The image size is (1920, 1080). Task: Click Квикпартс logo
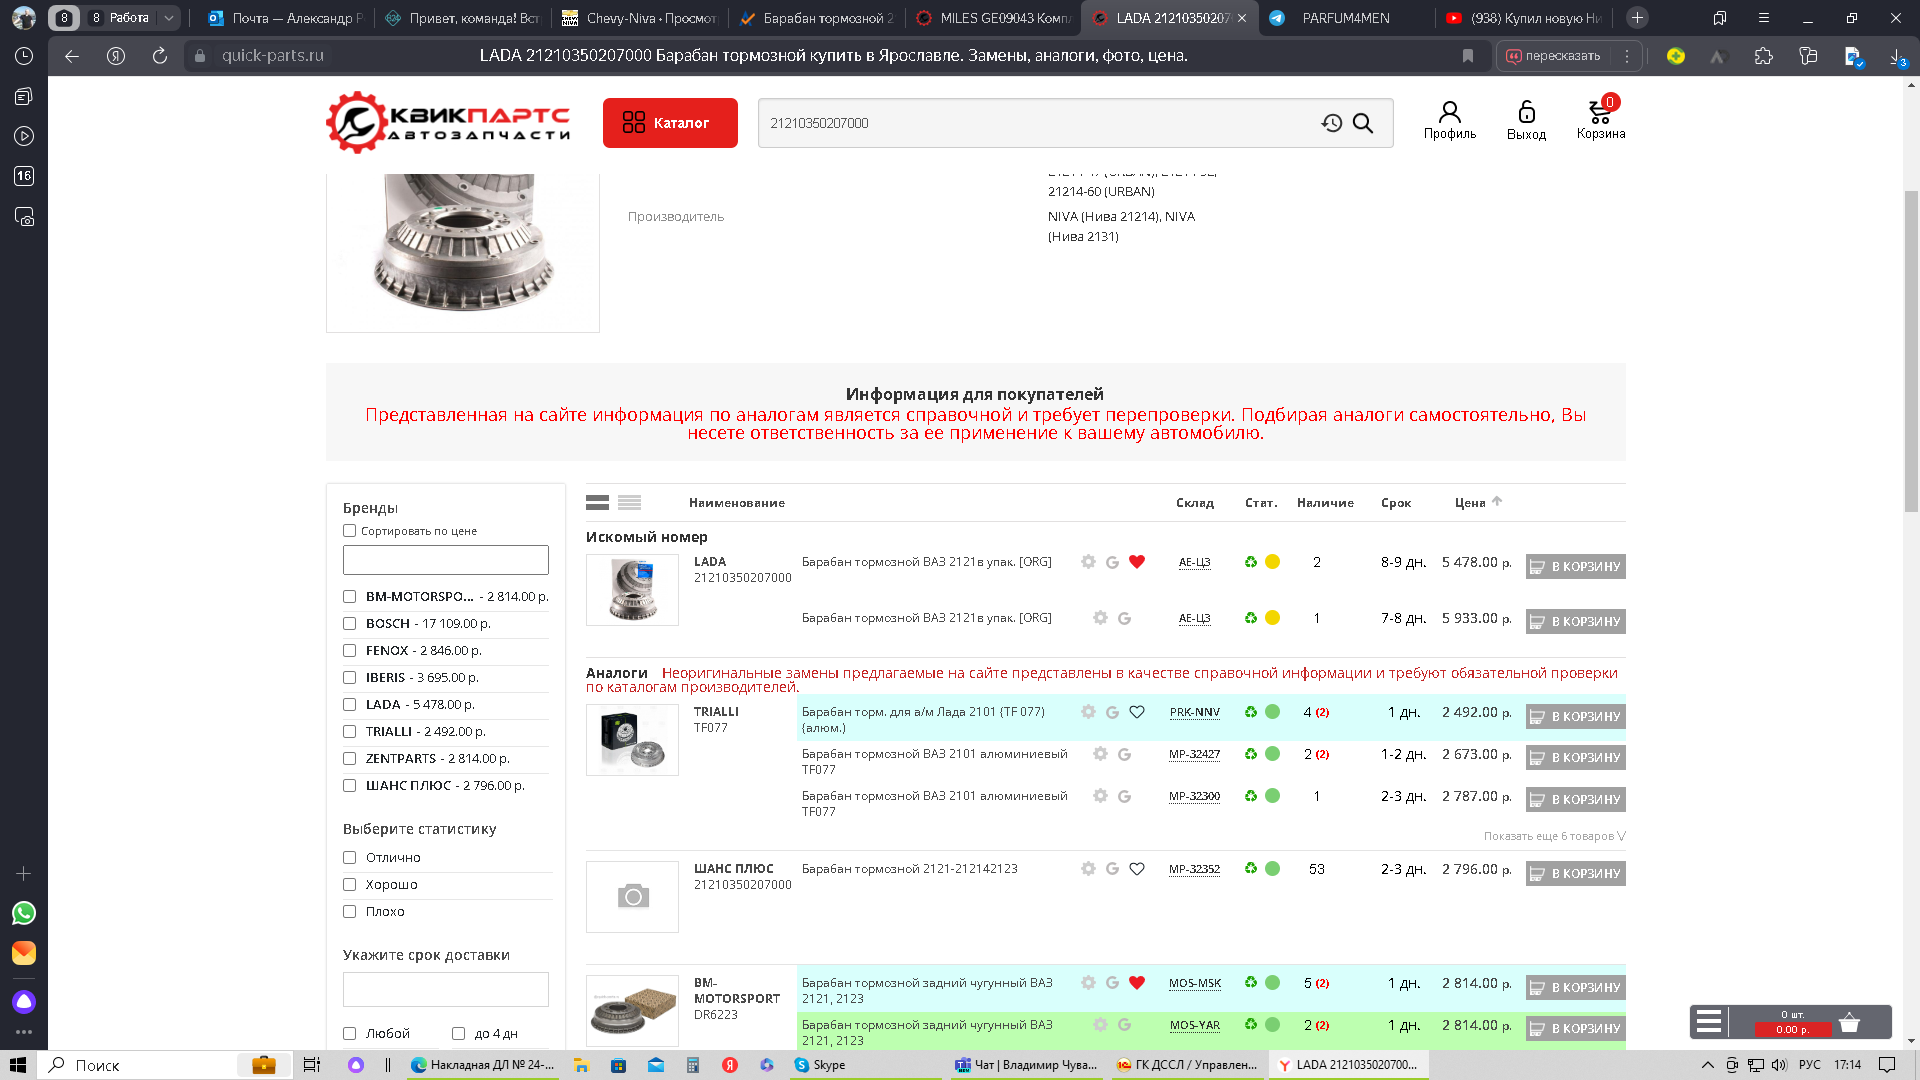pos(449,123)
